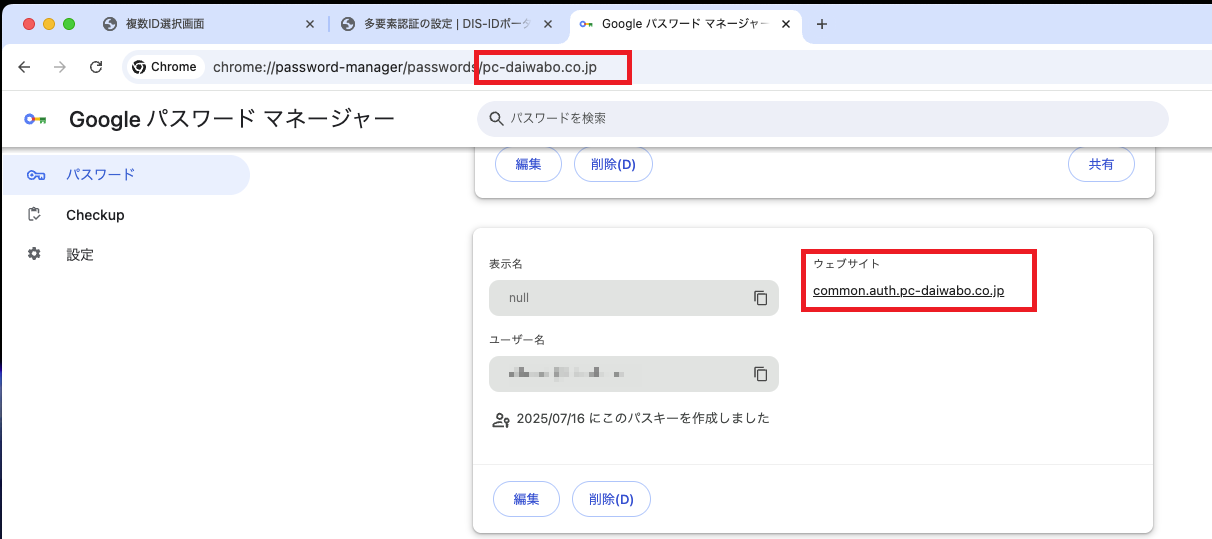Viewport: 1212px width, 539px height.
Task: Click the 共有 share button
Action: pos(1101,165)
